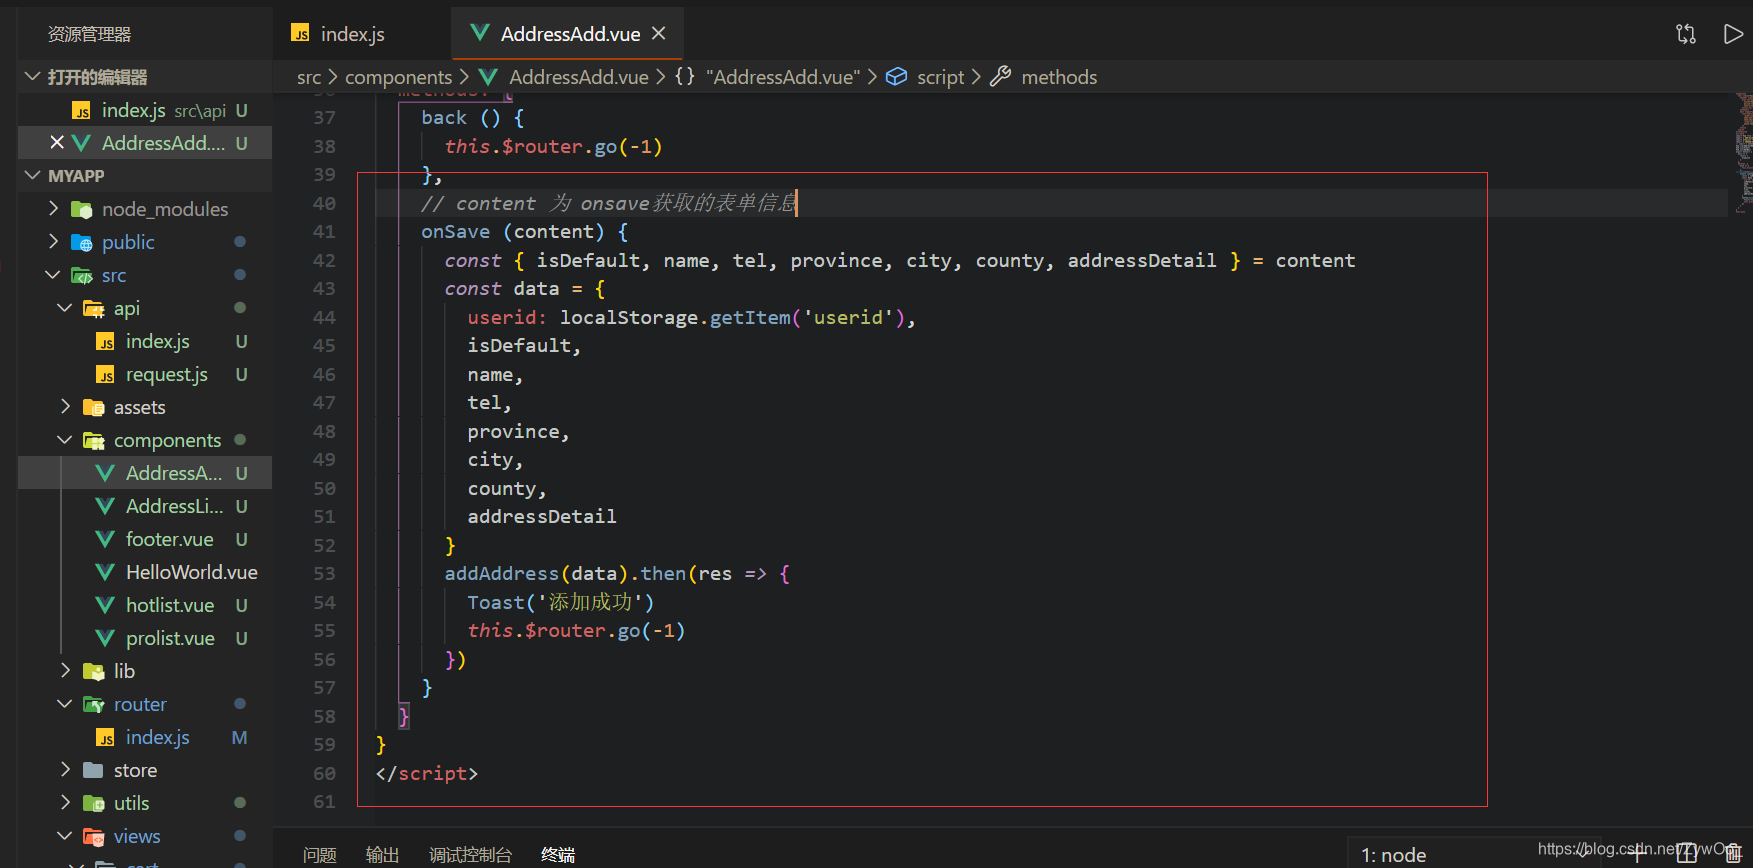Viewport: 1753px width, 868px height.
Task: Collapse the views folder
Action: coord(66,836)
